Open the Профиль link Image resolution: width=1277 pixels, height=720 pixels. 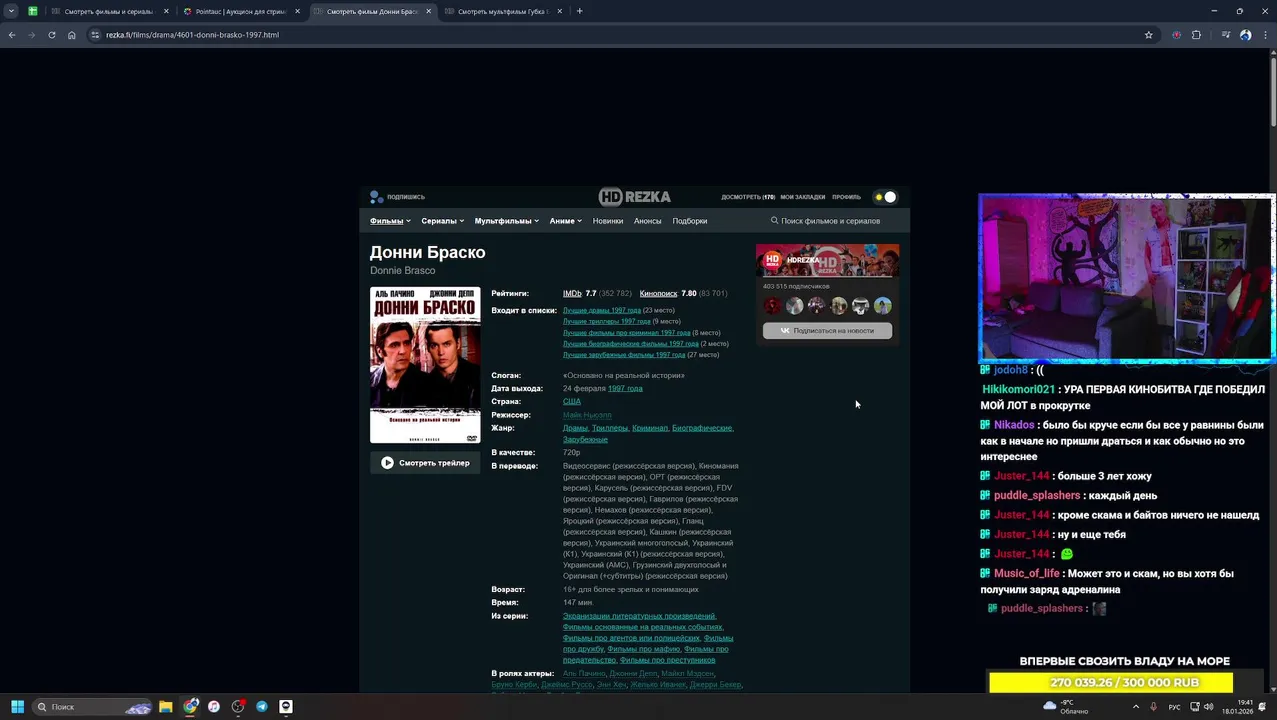(846, 197)
